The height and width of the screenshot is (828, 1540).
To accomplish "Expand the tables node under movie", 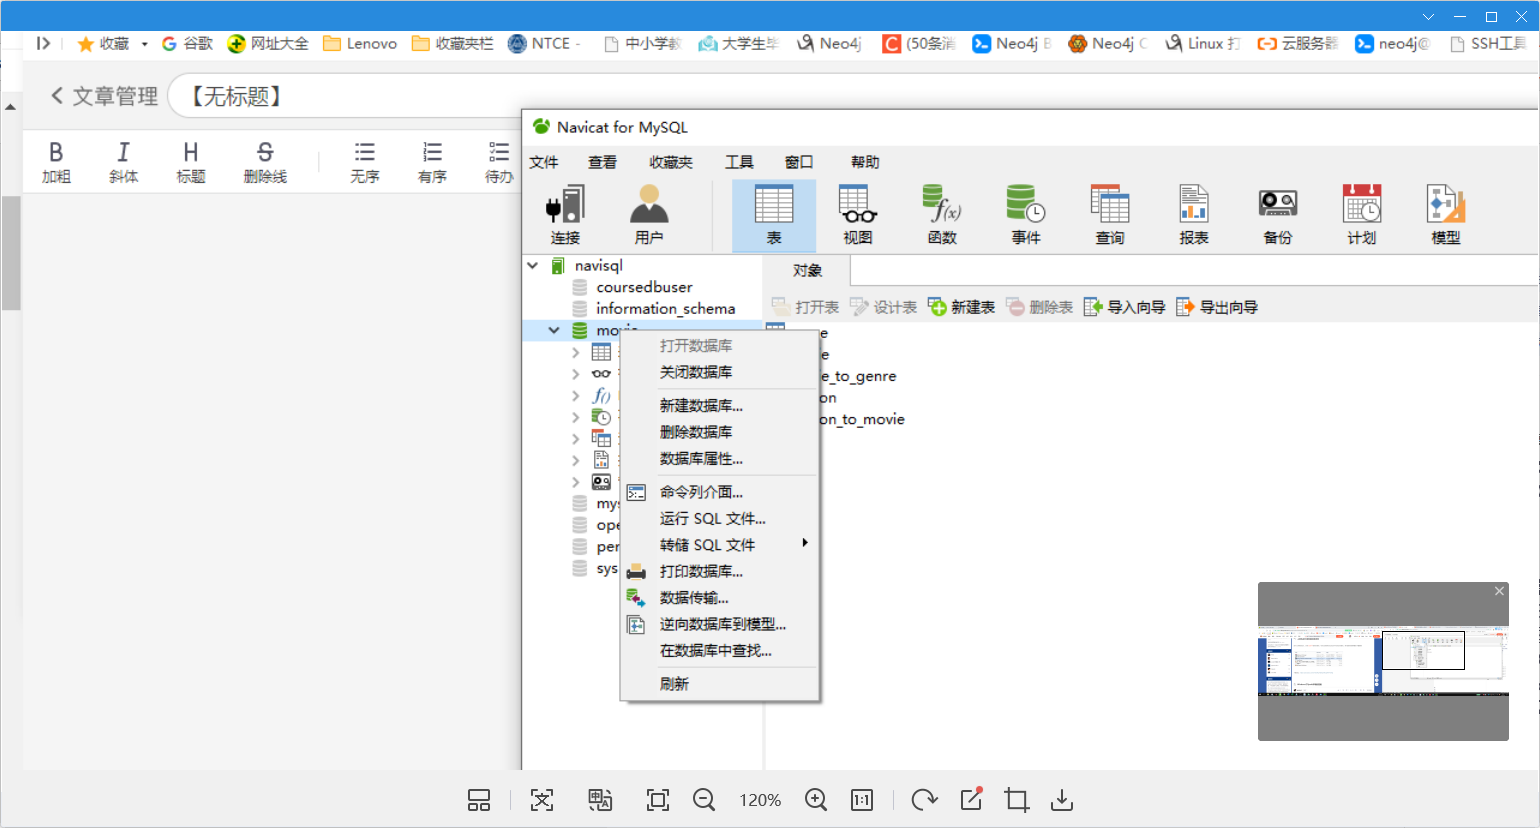I will click(x=575, y=352).
